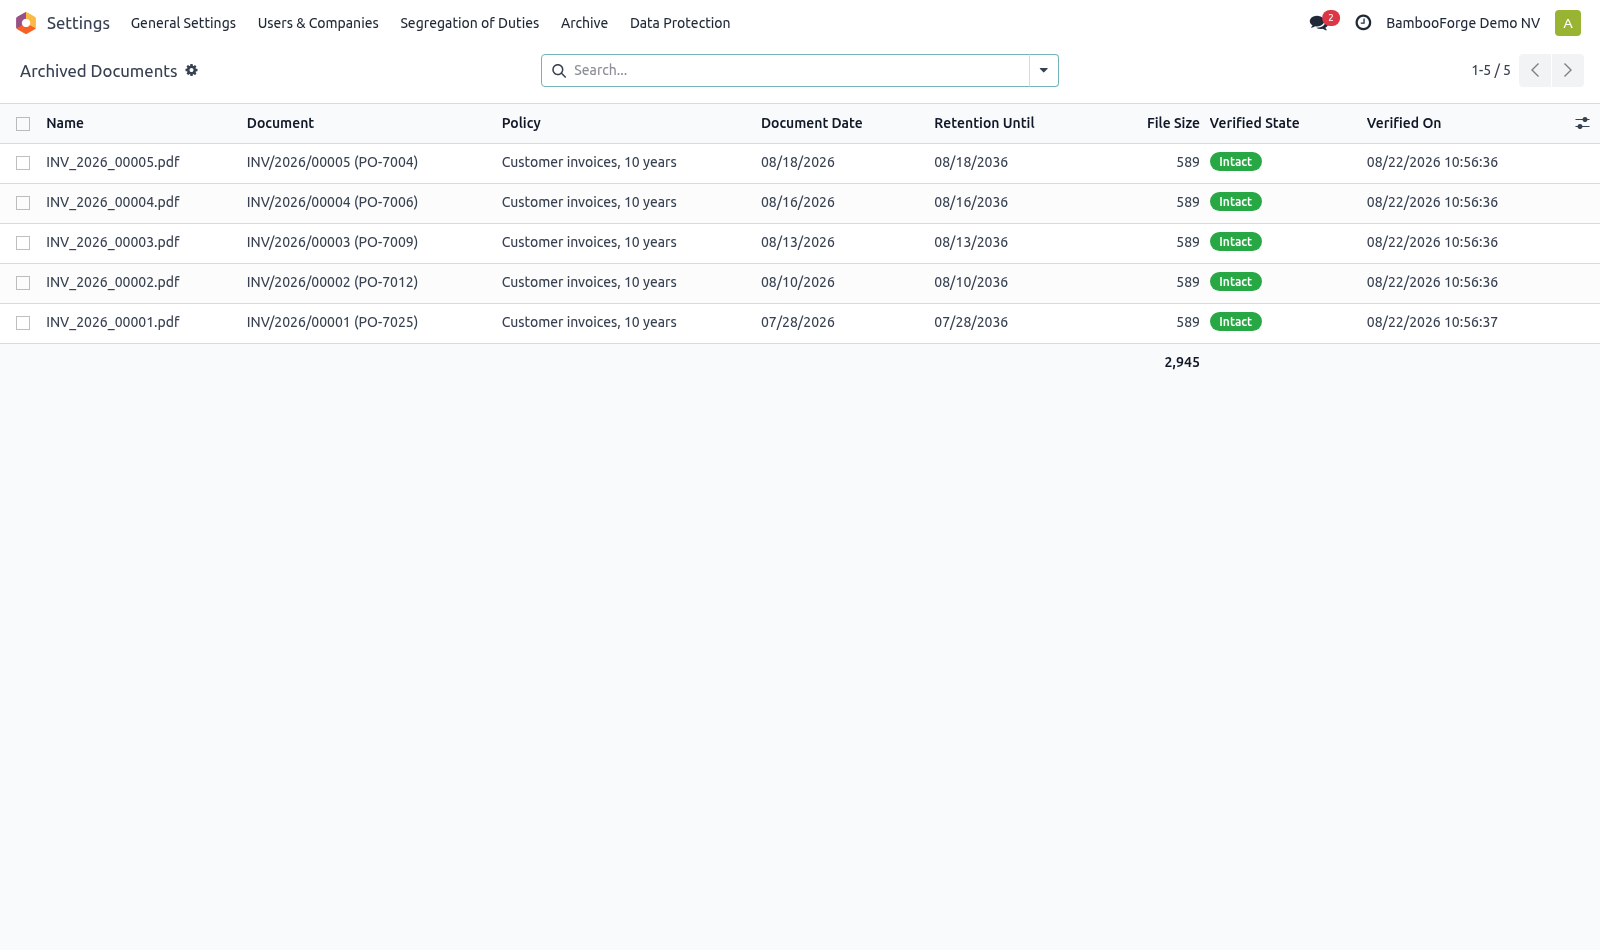
Task: Select checkbox for INV_2026_00002.pdf
Action: (23, 283)
